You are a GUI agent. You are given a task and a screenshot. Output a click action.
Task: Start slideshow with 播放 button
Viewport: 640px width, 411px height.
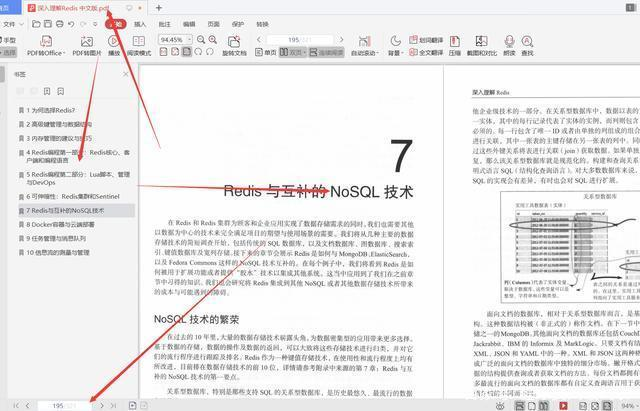click(113, 45)
